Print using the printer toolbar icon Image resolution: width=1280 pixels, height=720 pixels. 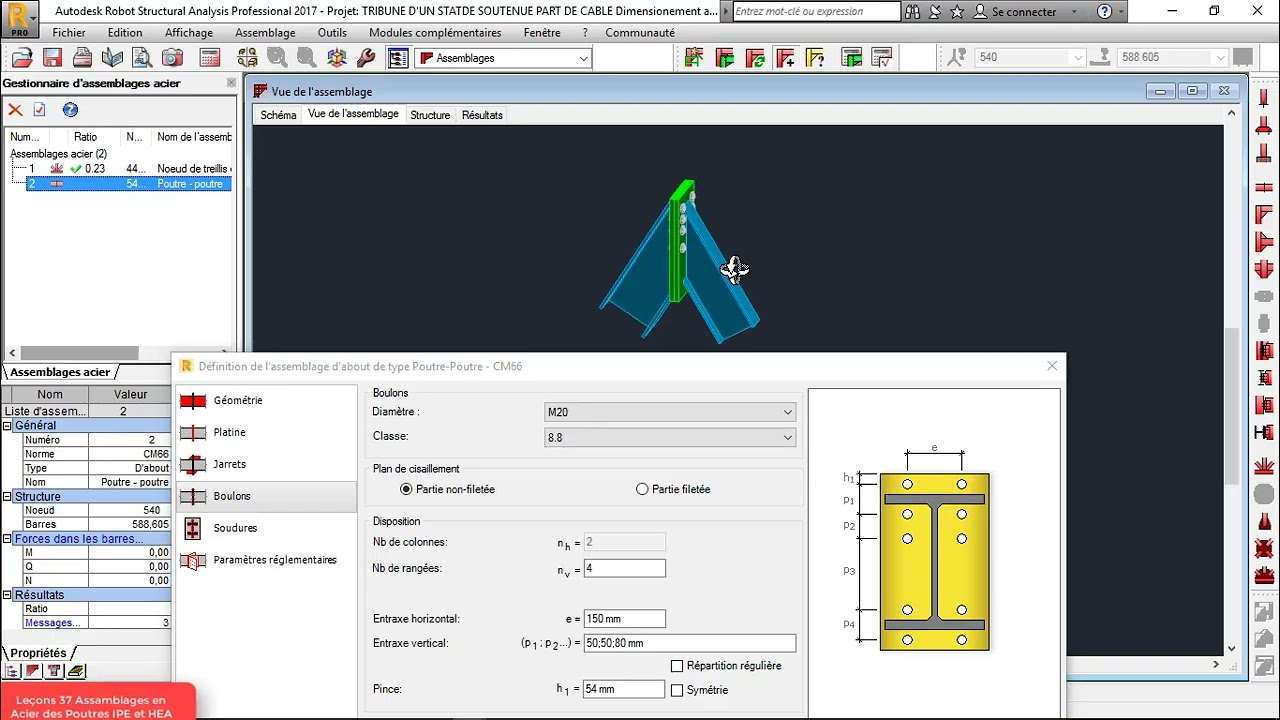click(x=82, y=58)
